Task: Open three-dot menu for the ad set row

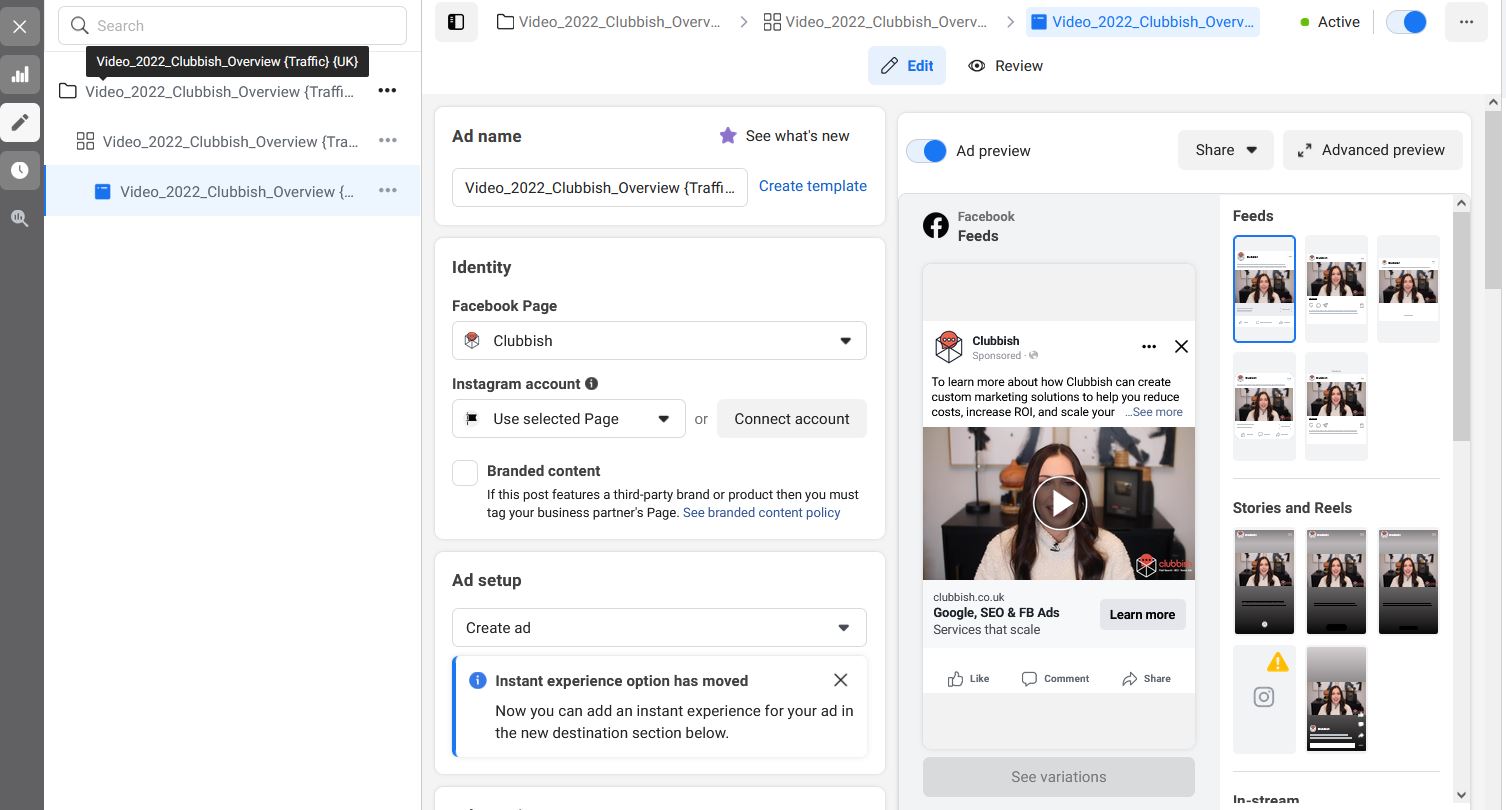Action: [x=388, y=141]
